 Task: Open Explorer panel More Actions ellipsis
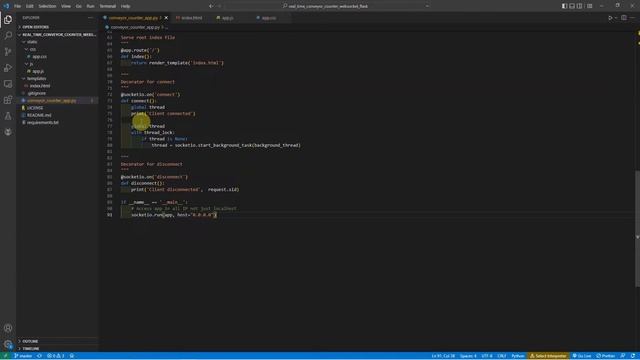point(91,18)
